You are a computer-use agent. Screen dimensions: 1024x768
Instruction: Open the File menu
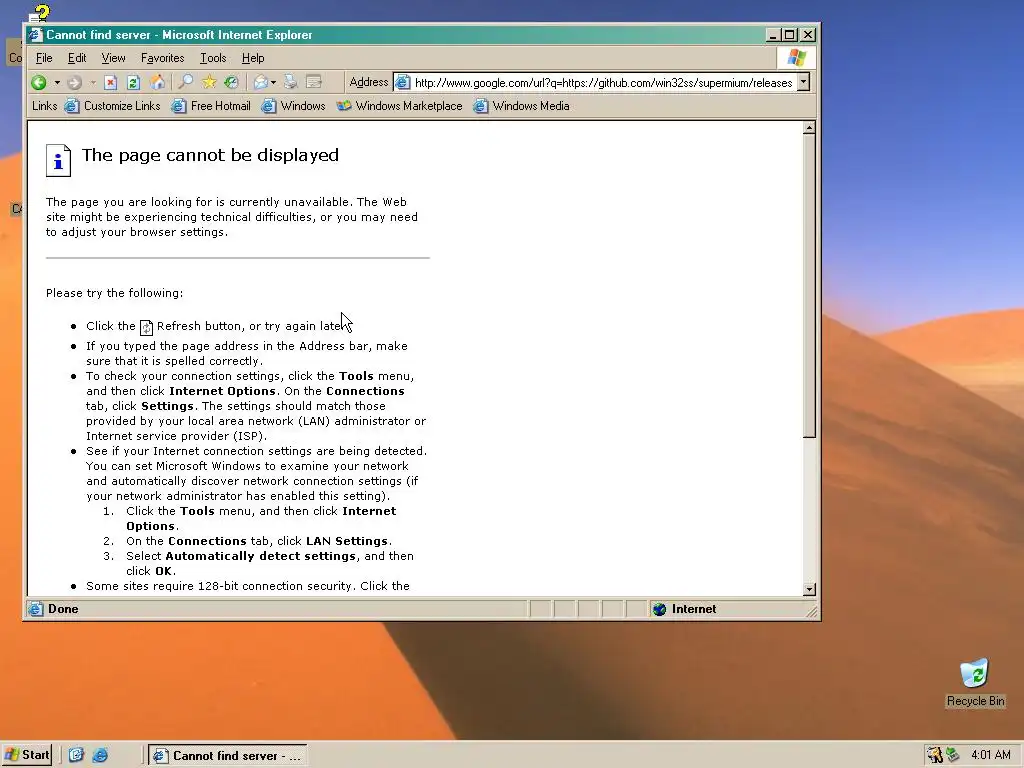pos(44,58)
